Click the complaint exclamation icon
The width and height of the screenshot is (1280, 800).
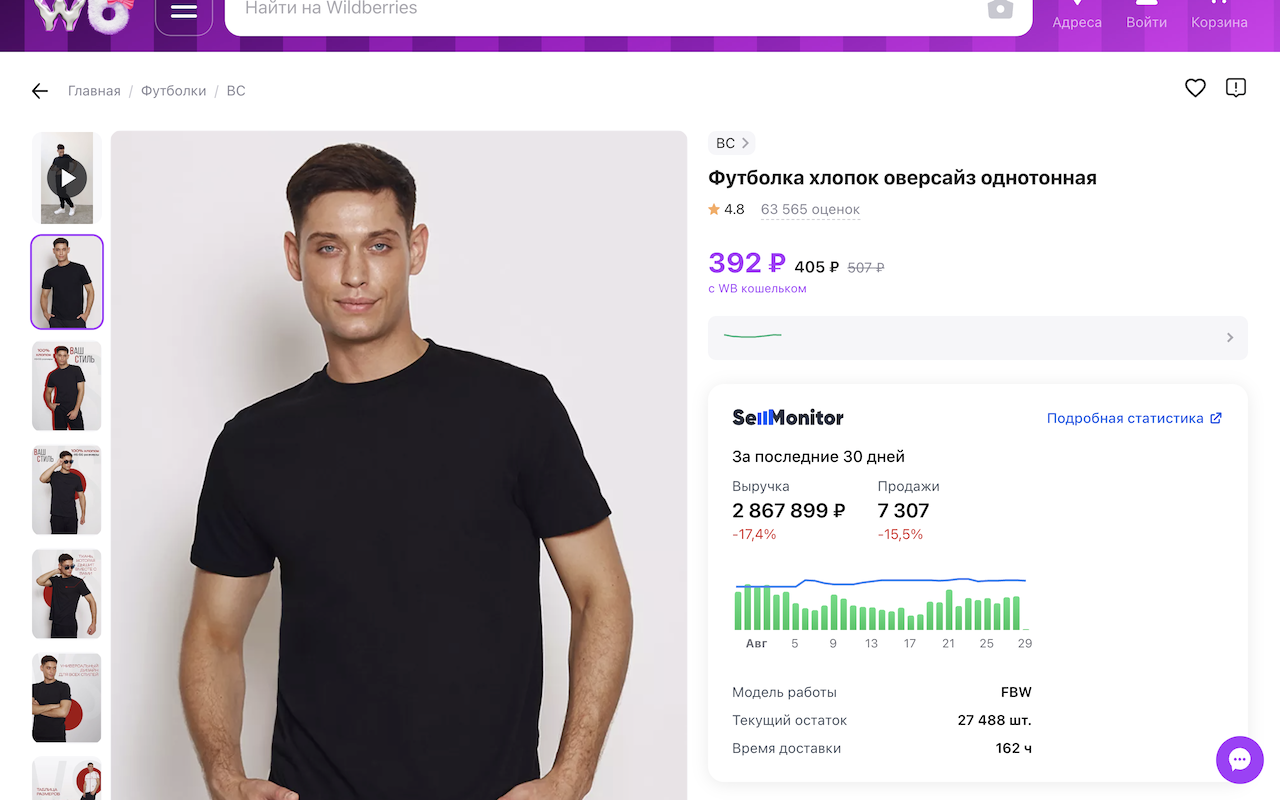point(1236,88)
